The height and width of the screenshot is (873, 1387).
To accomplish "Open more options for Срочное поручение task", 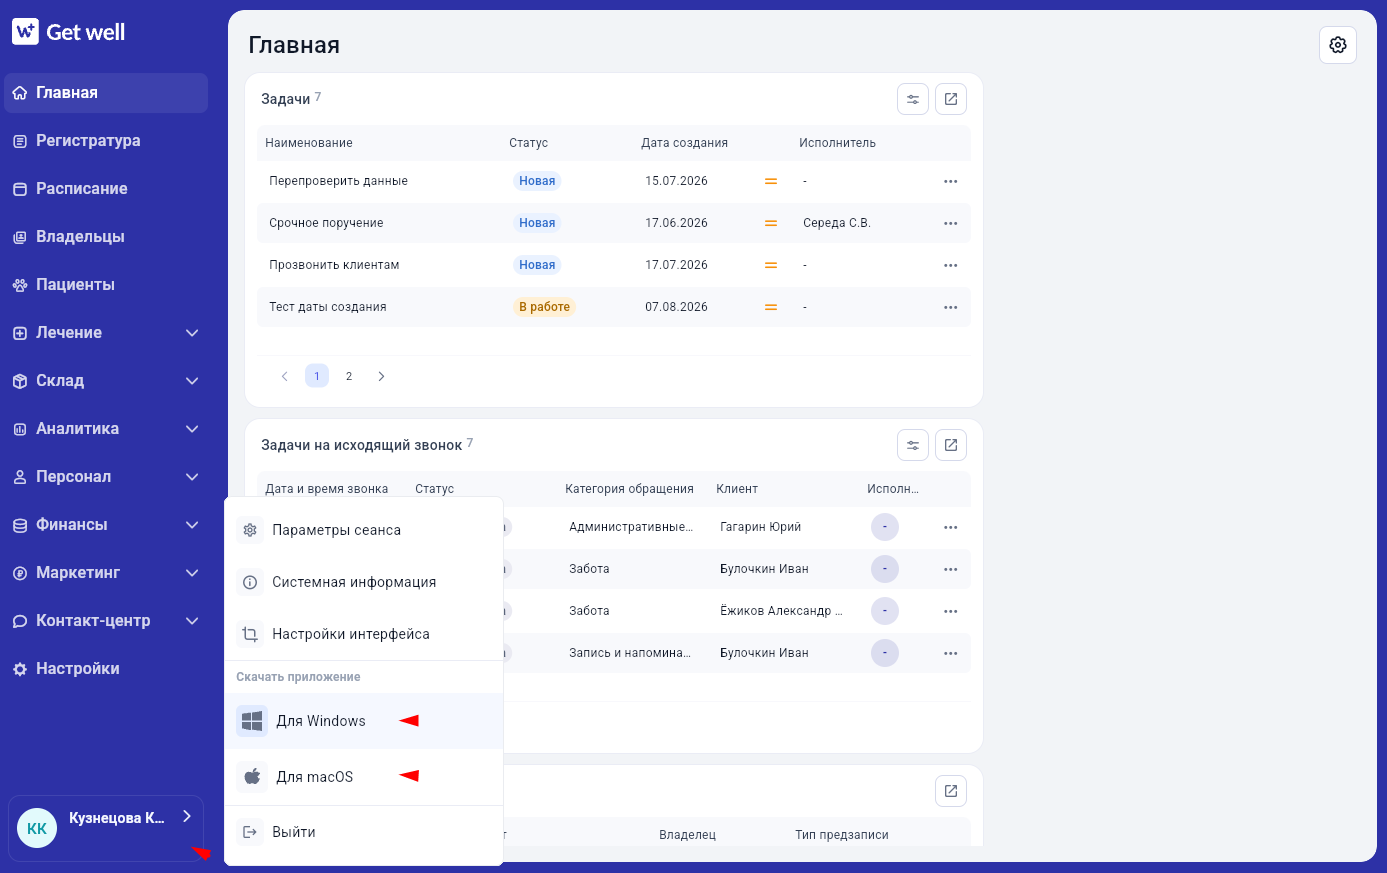I will pos(950,223).
